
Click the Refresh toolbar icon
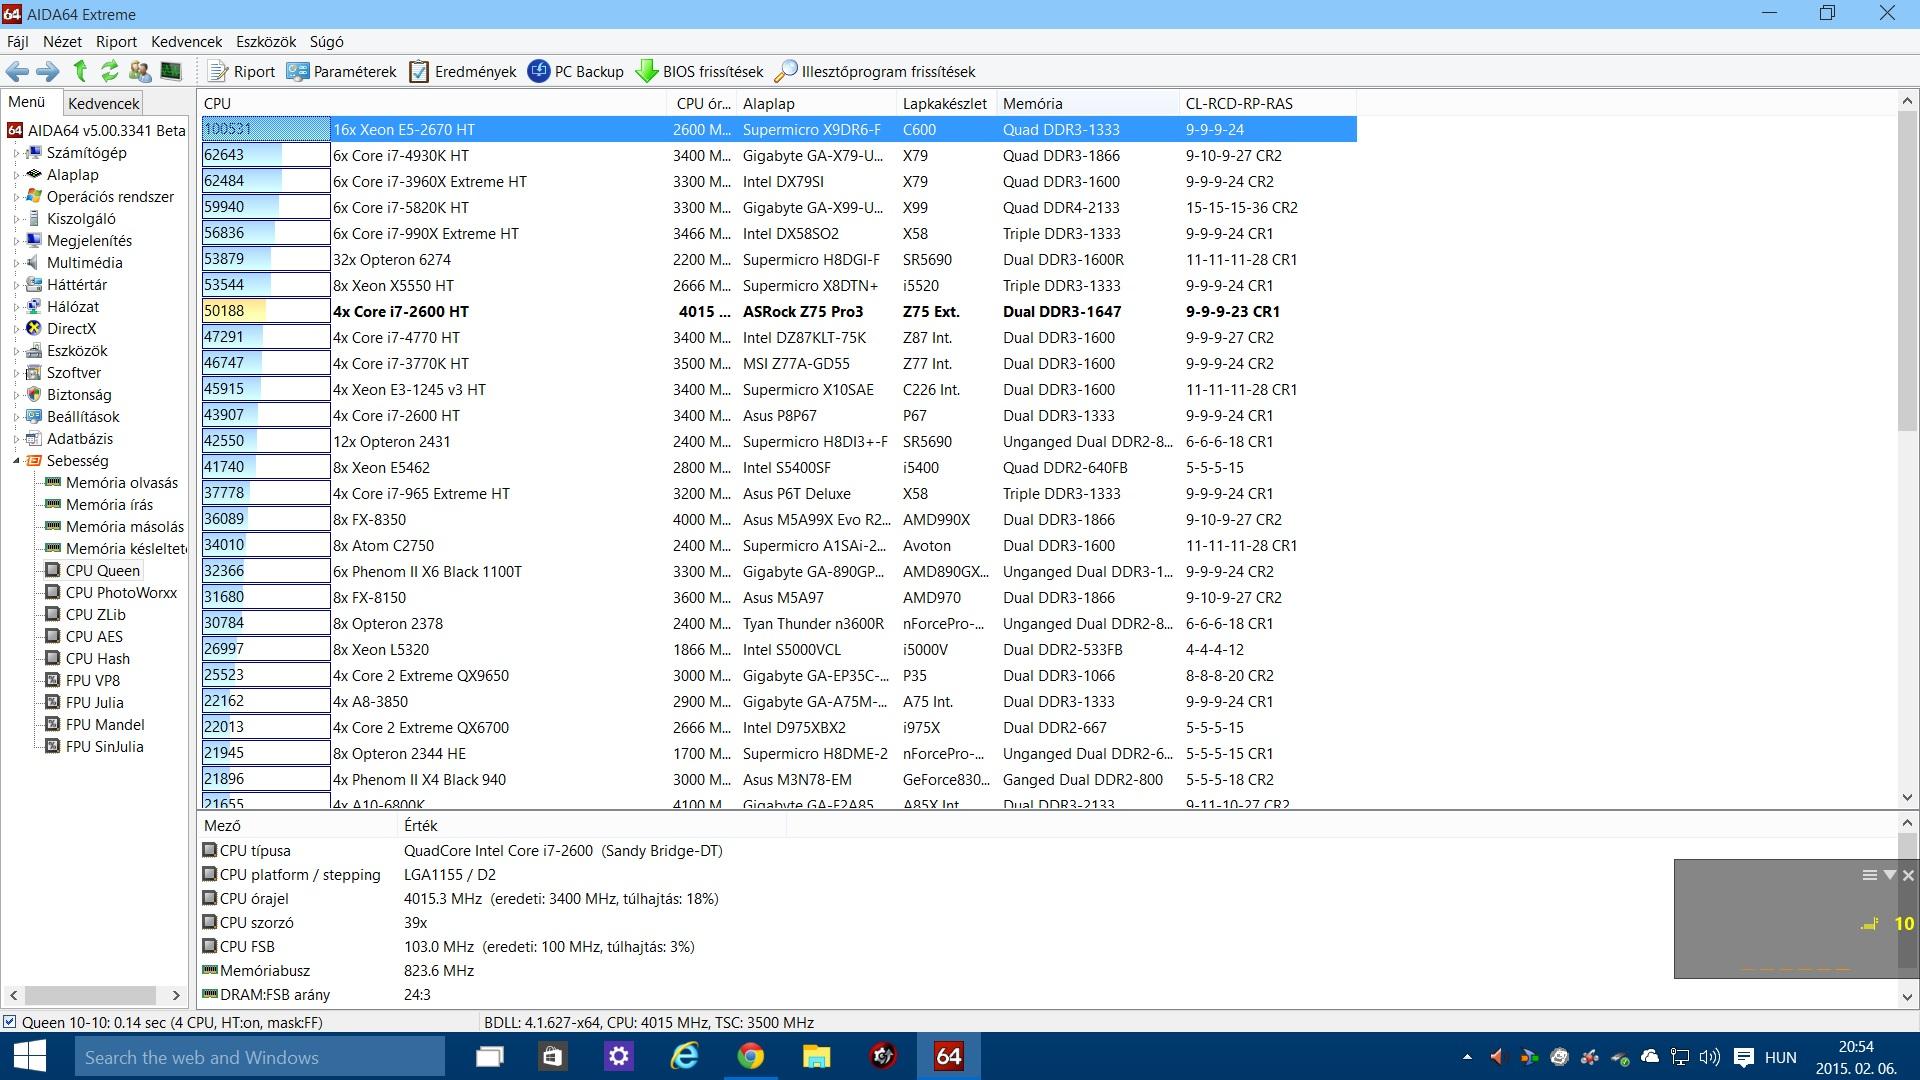click(x=110, y=71)
